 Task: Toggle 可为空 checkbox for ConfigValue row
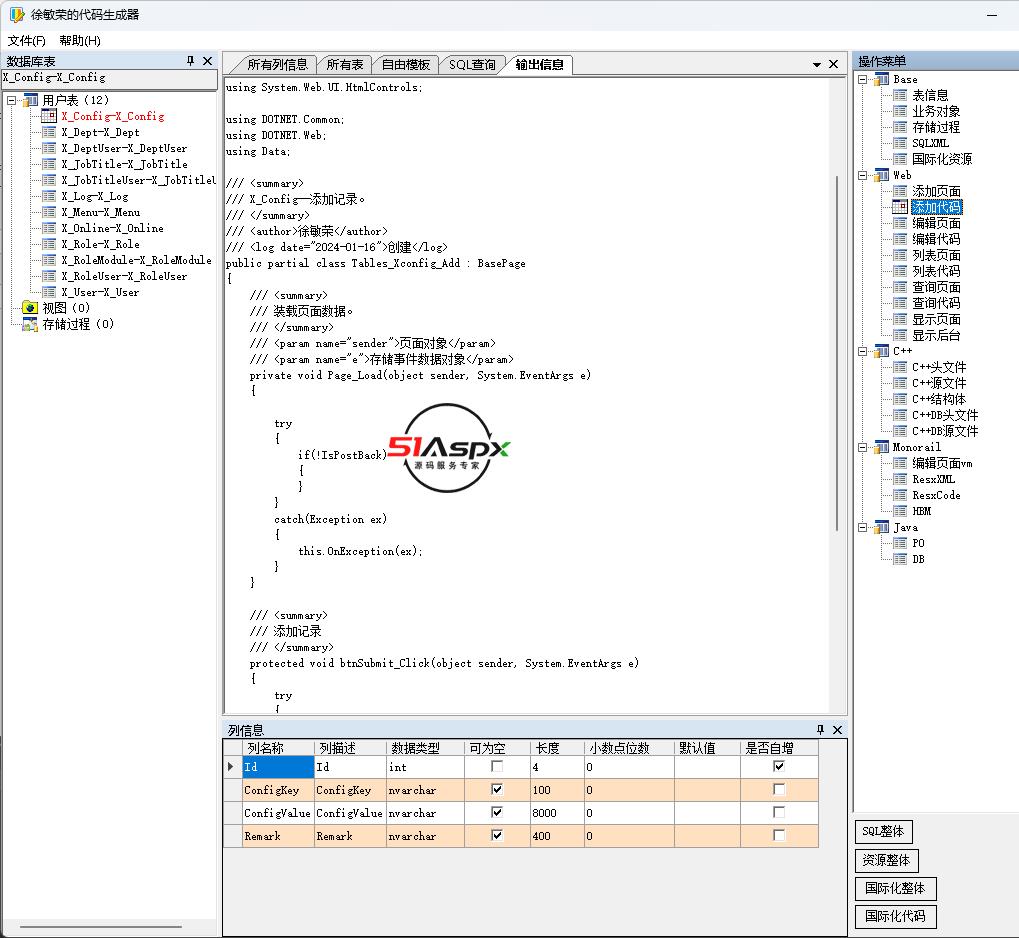(497, 812)
